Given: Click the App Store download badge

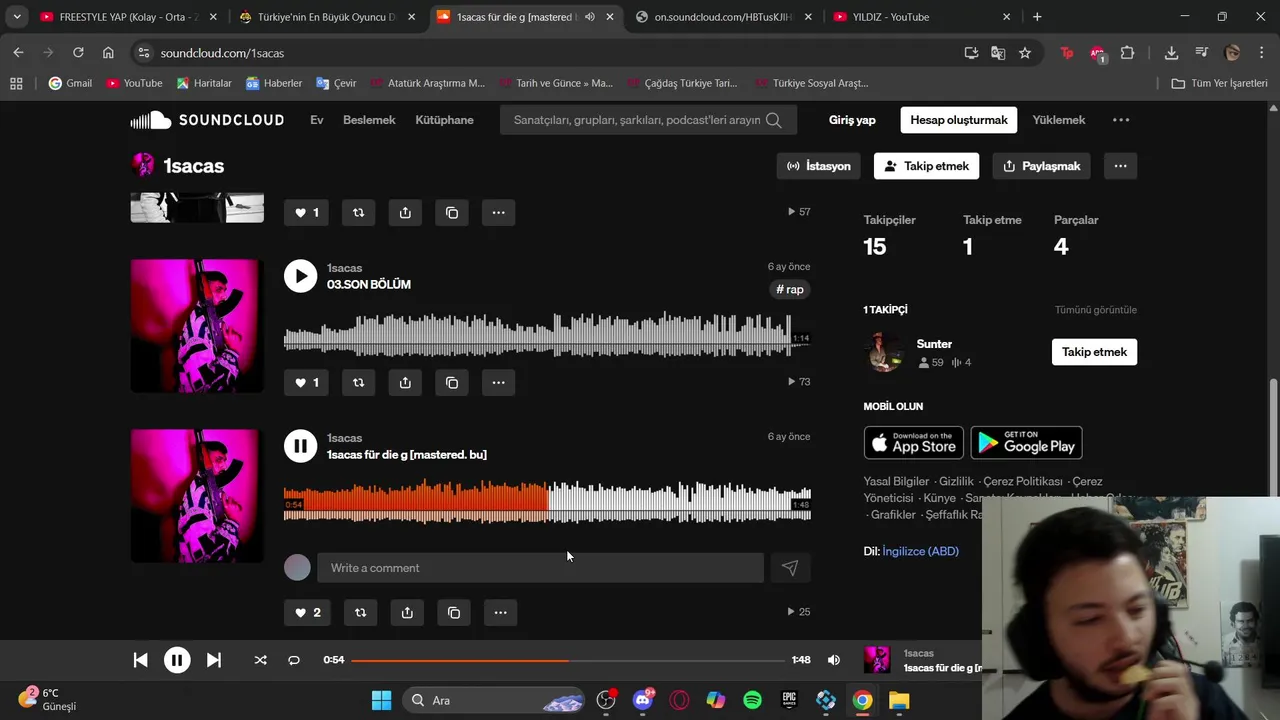Looking at the screenshot, I should click(x=913, y=443).
